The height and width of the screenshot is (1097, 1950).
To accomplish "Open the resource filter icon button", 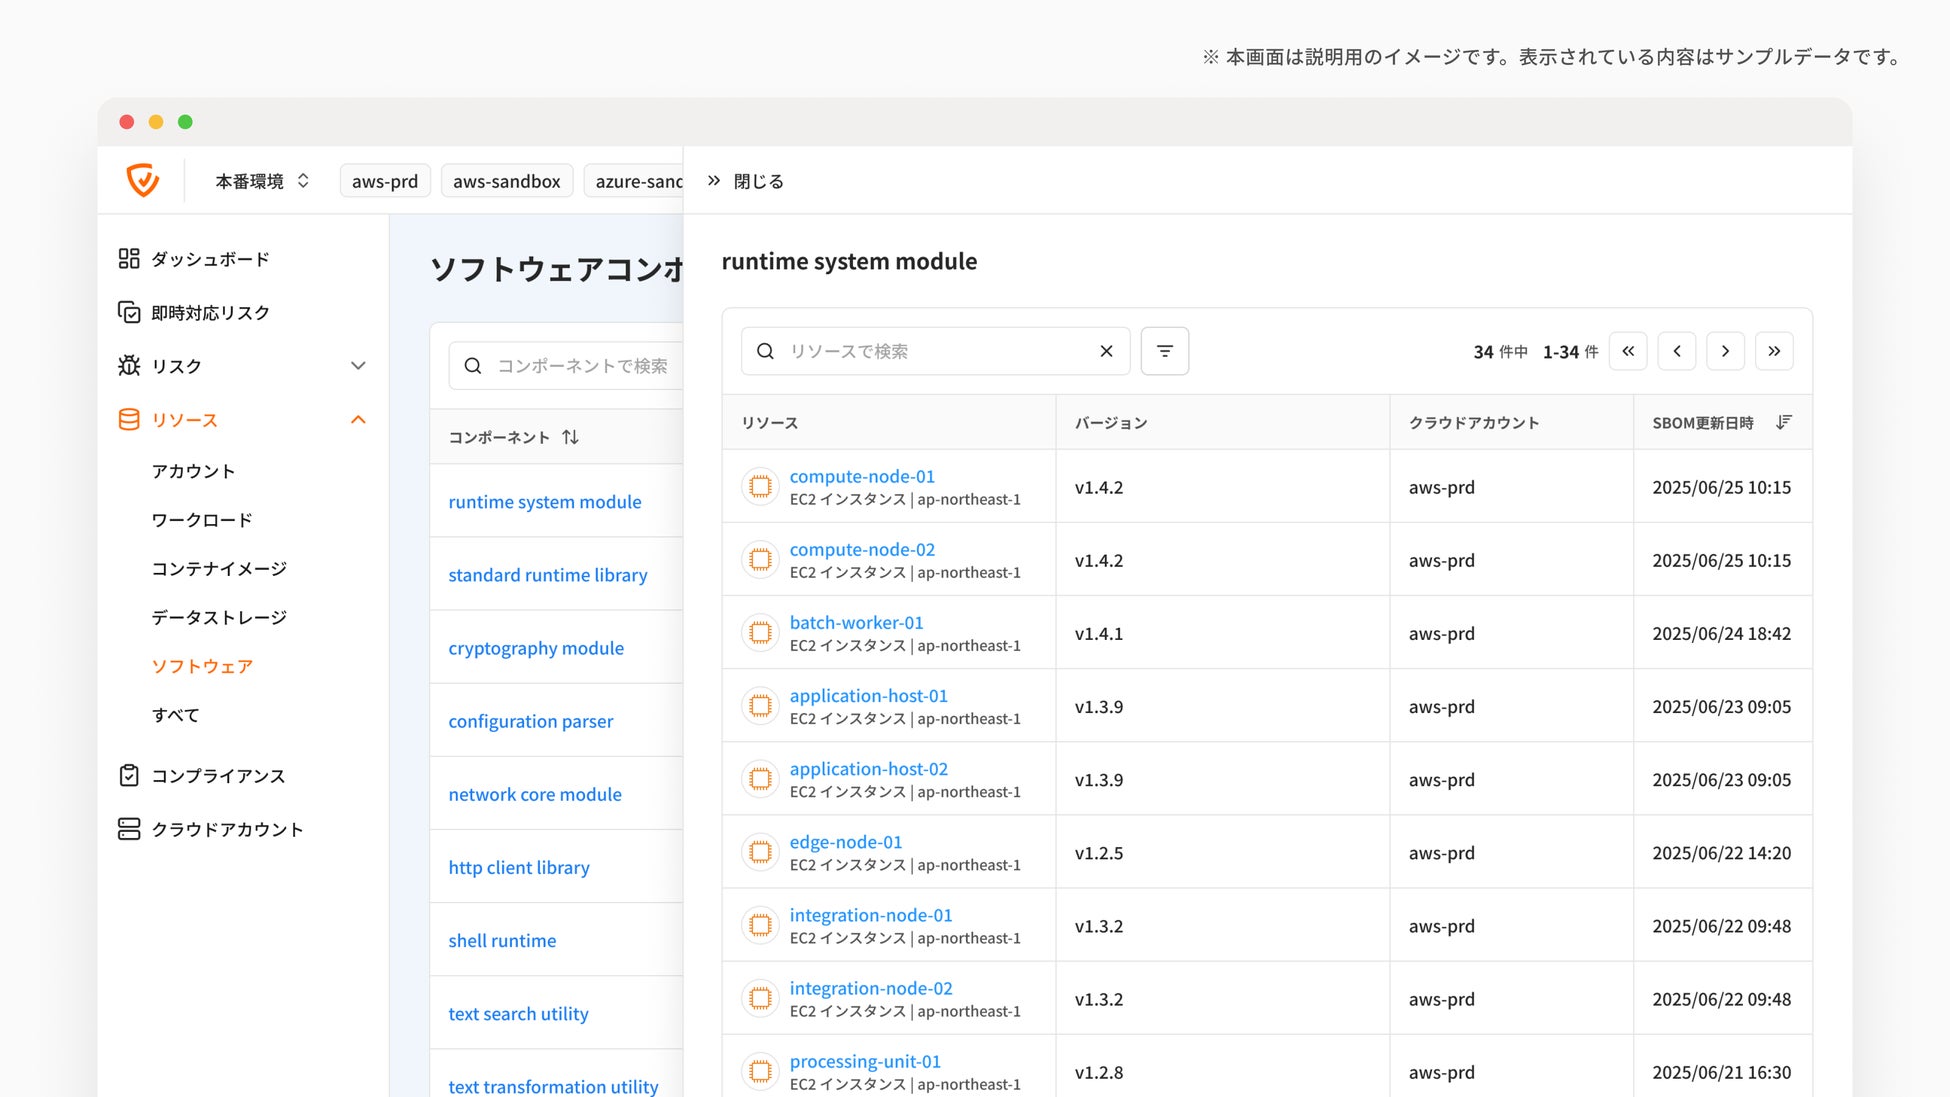I will tap(1164, 351).
